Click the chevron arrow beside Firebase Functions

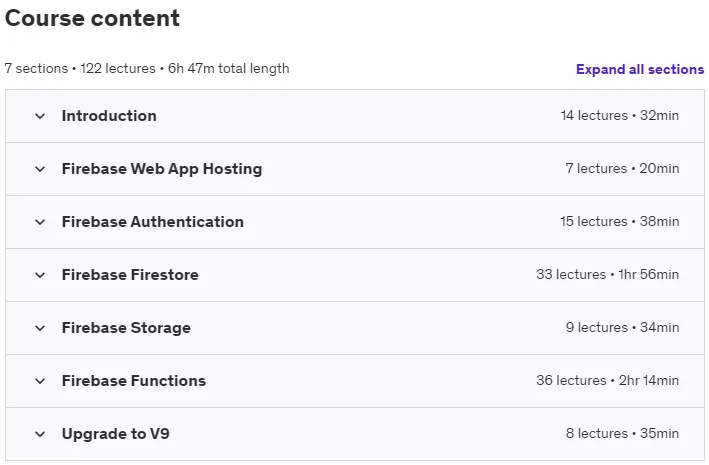40,381
